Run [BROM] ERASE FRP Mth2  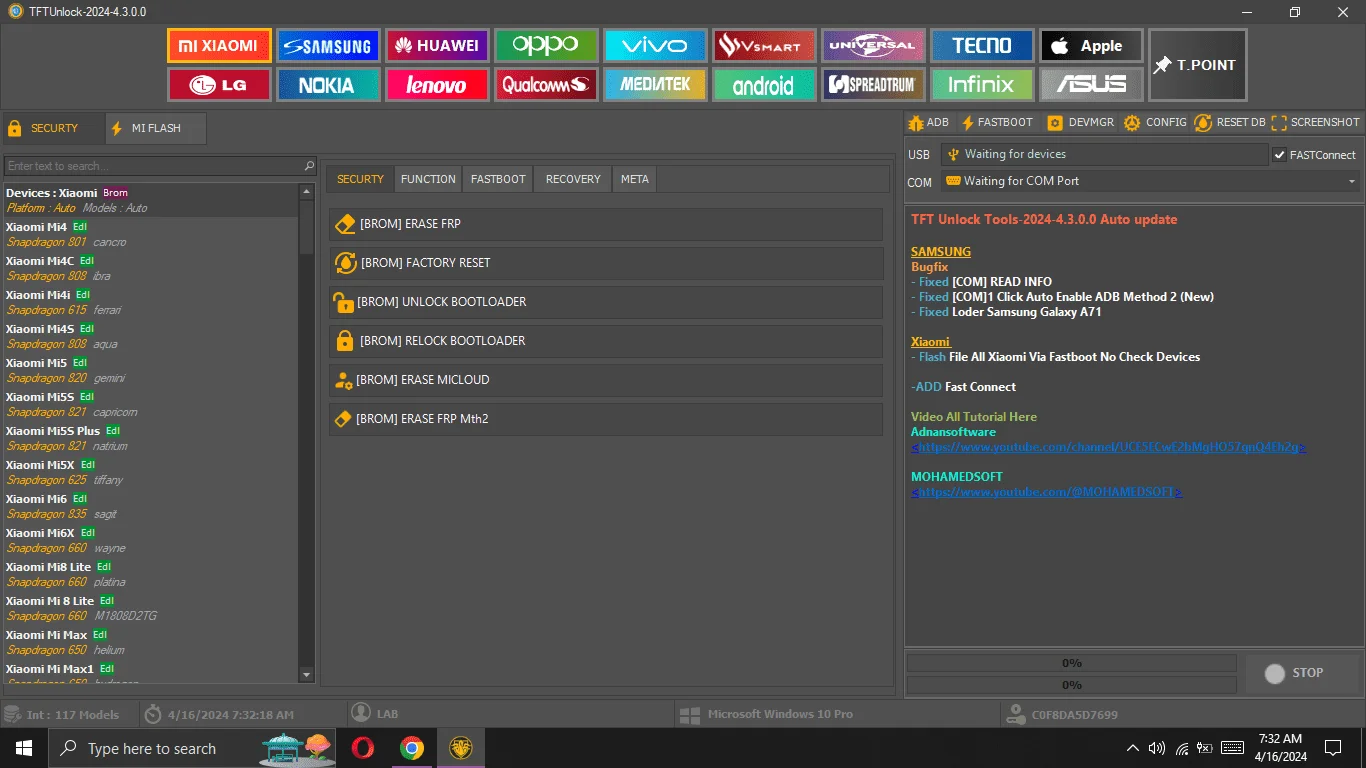606,419
